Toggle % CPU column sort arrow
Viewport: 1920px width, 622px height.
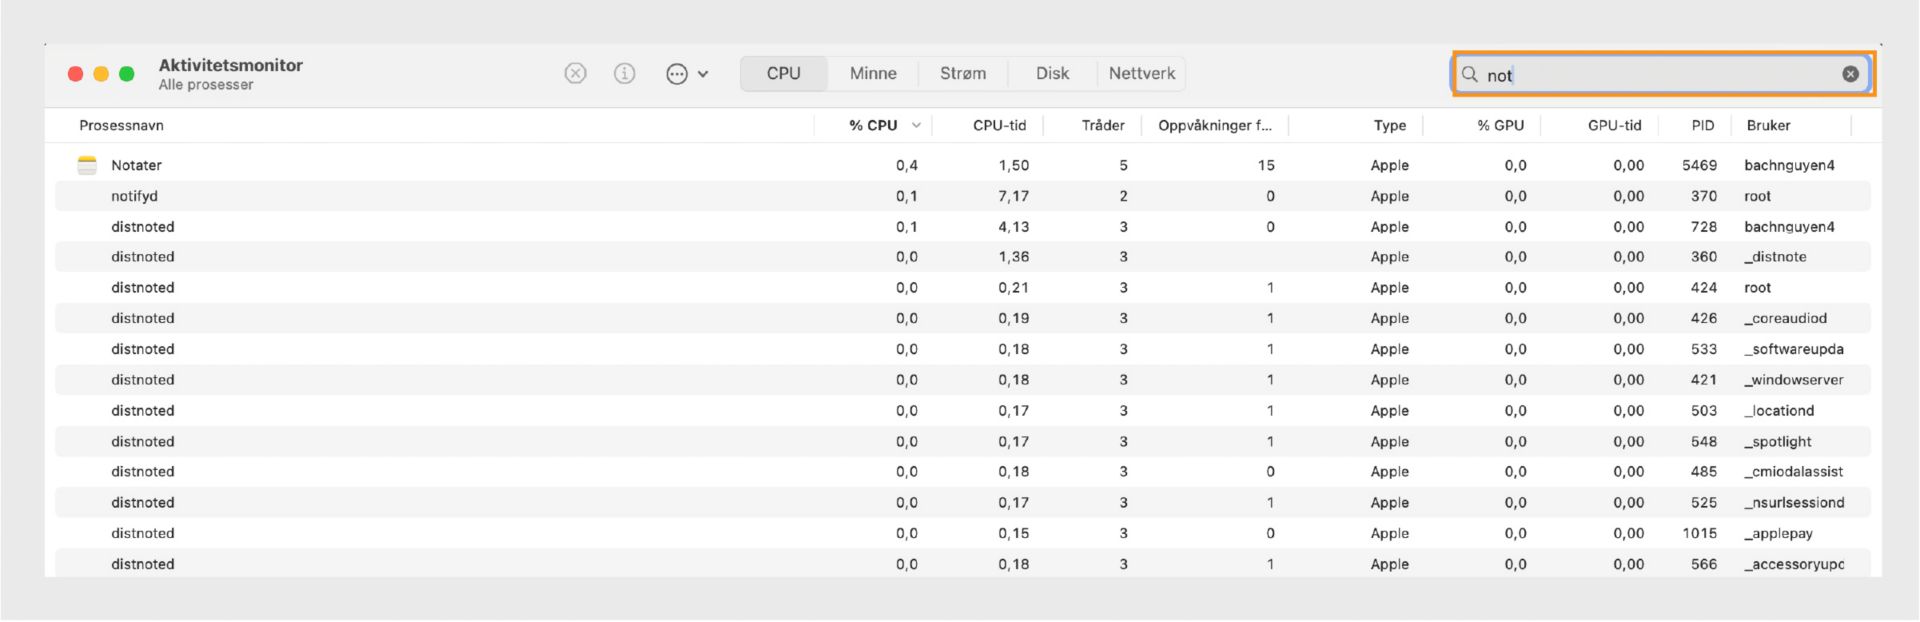[916, 126]
